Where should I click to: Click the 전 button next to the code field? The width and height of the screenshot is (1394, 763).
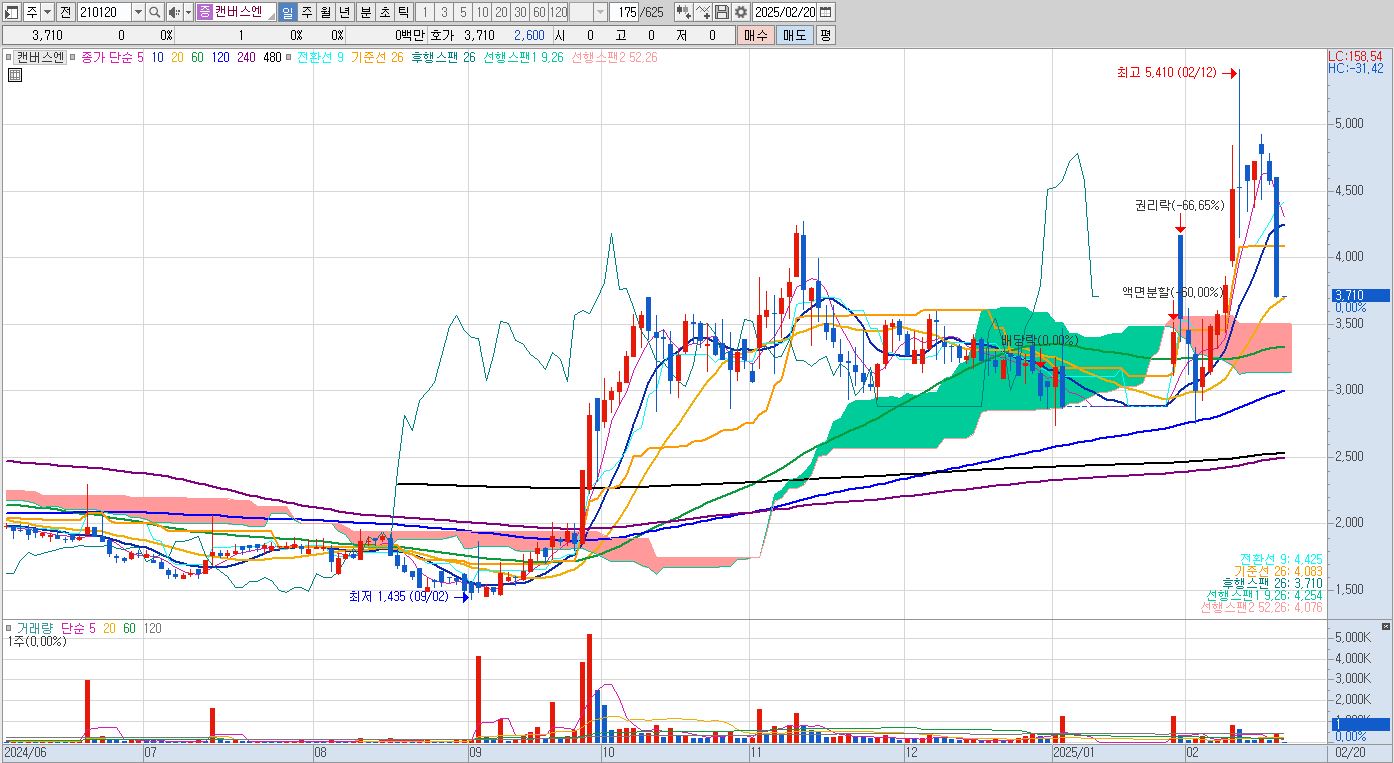click(x=66, y=12)
